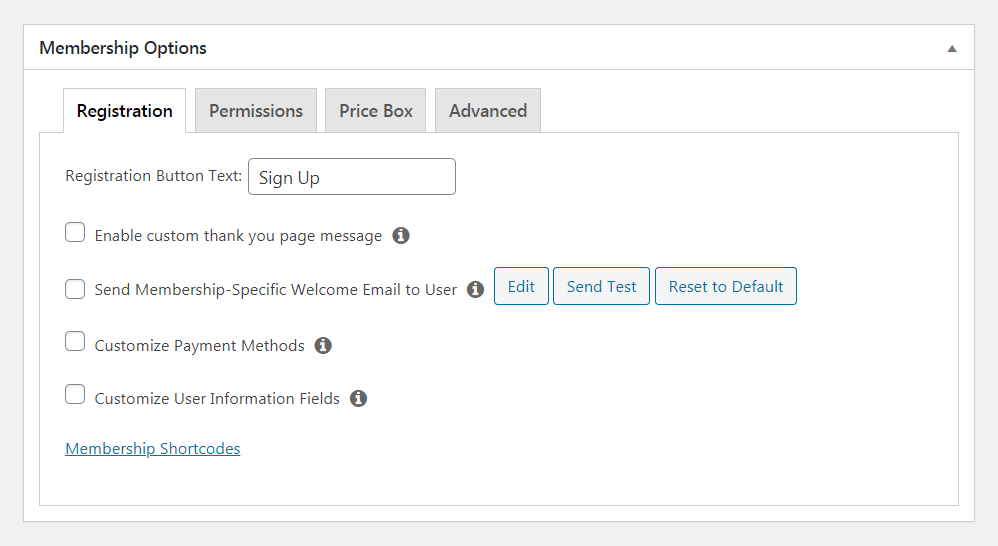Click info icon beside Customize Payment Methods
The image size is (998, 546).
point(323,346)
